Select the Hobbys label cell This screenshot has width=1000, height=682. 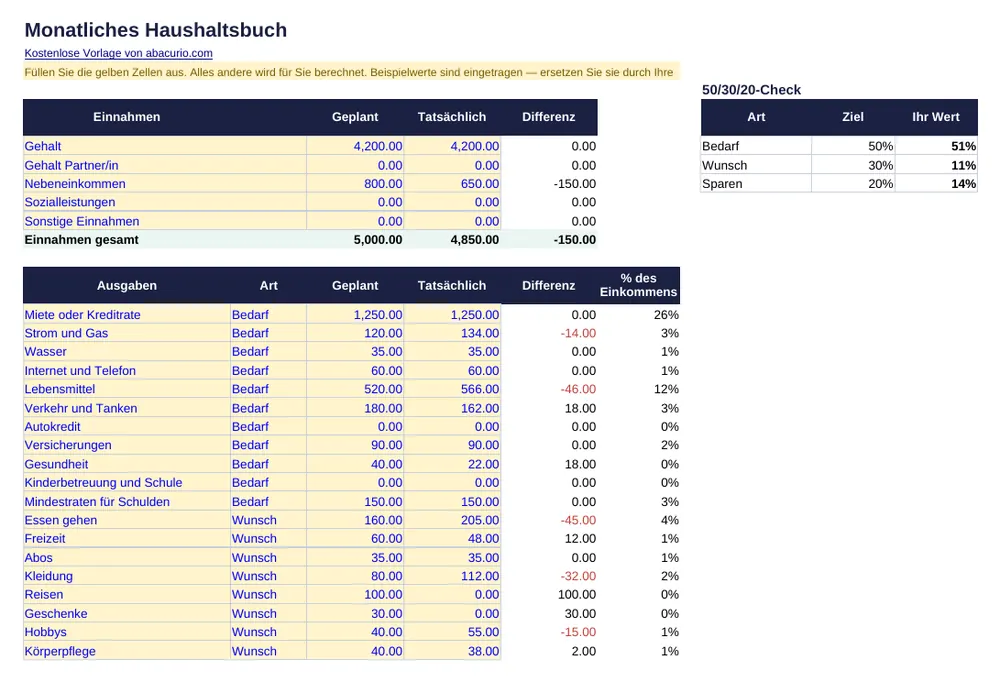[126, 632]
